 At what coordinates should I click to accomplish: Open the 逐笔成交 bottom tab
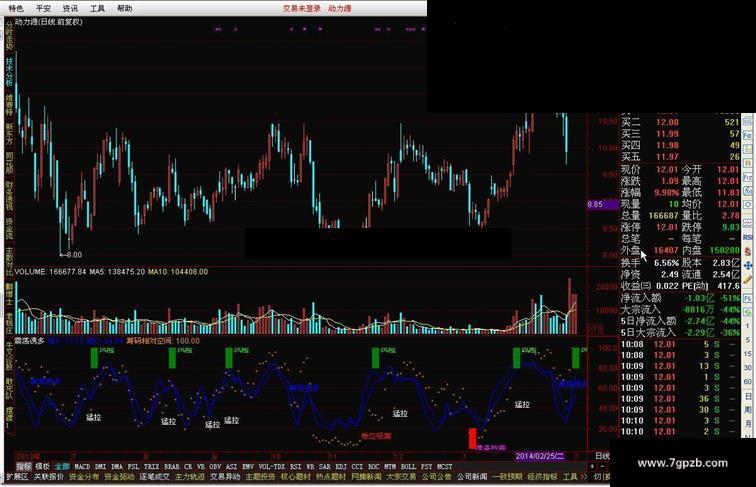[x=155, y=476]
